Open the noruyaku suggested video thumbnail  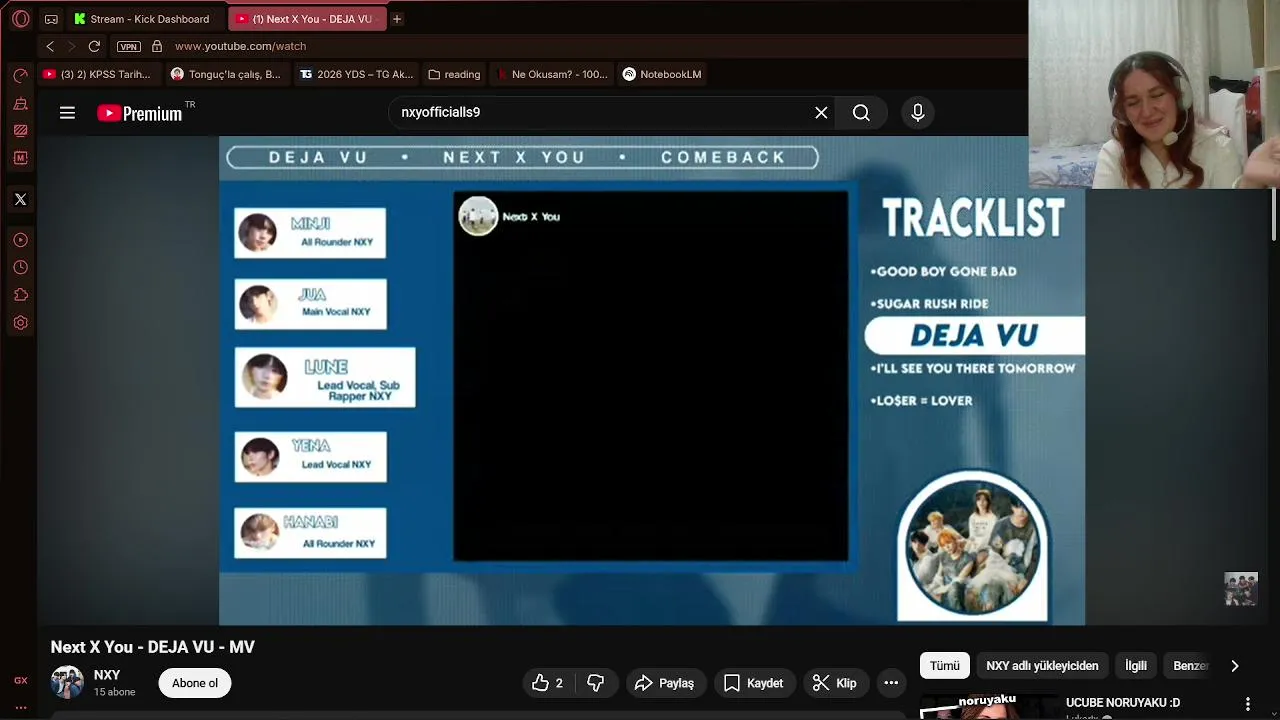(x=988, y=706)
